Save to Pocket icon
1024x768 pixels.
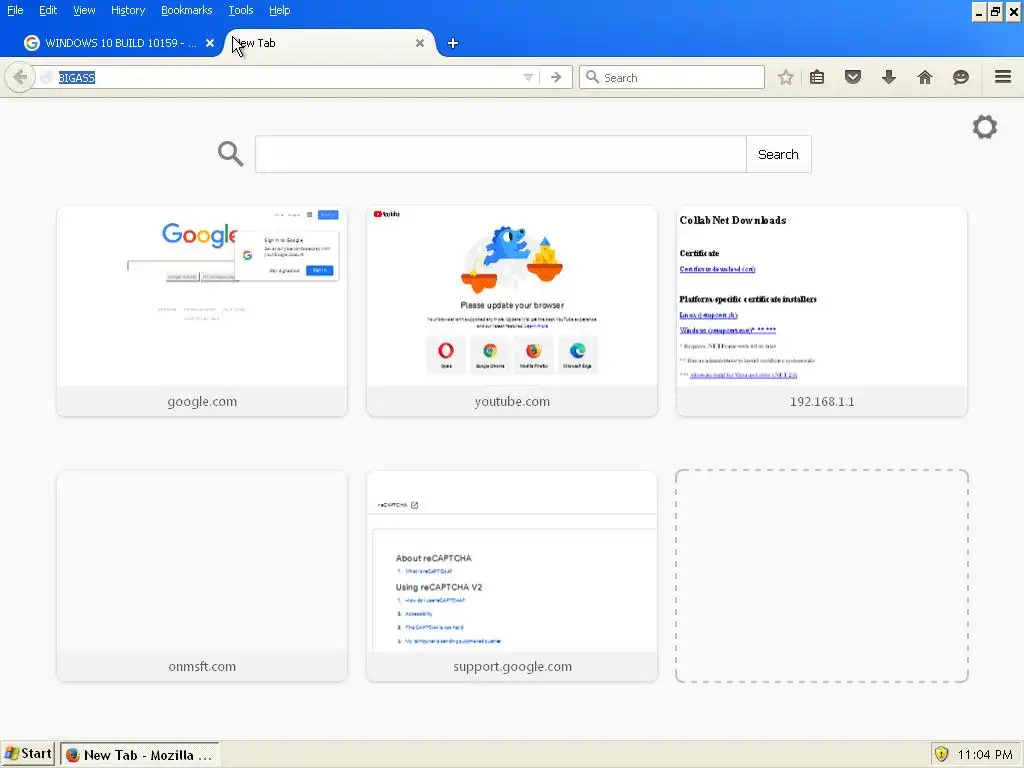pyautogui.click(x=853, y=77)
